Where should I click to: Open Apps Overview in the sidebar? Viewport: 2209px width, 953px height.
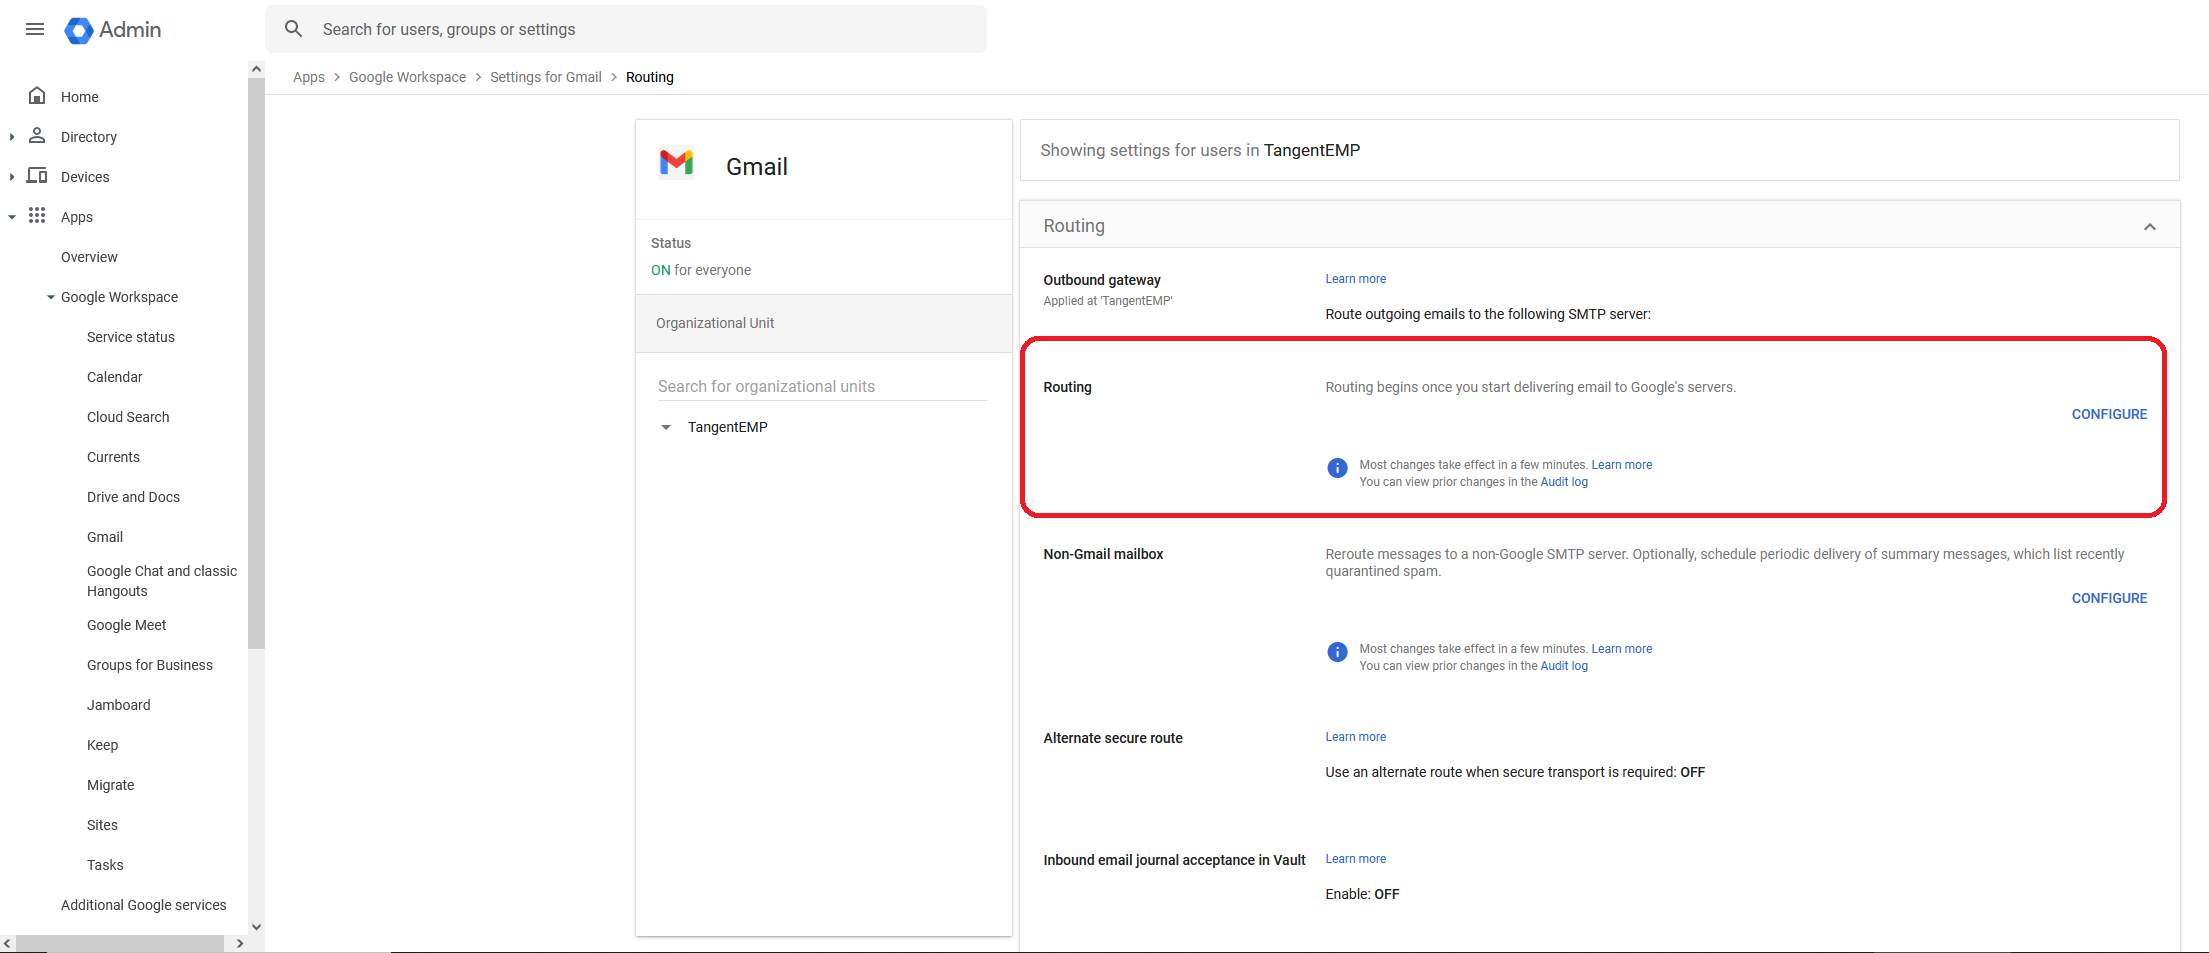(89, 257)
